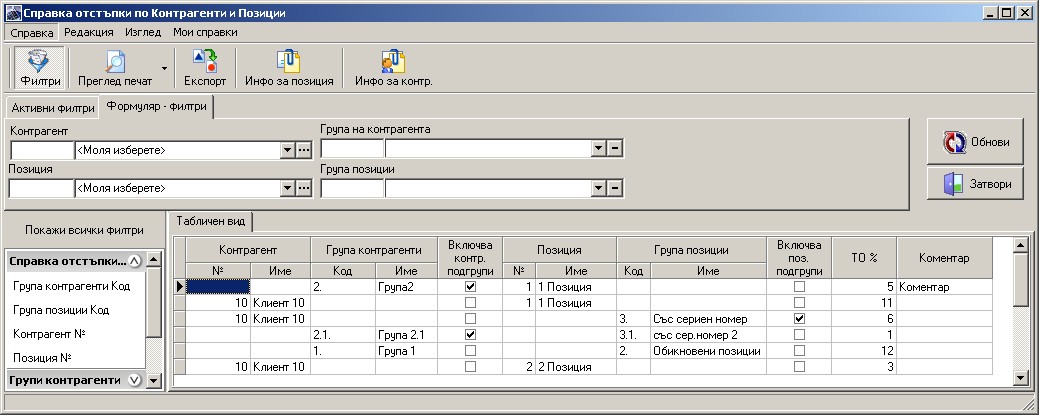
Task: Open the Позиция combo box dropdown
Action: [288, 189]
